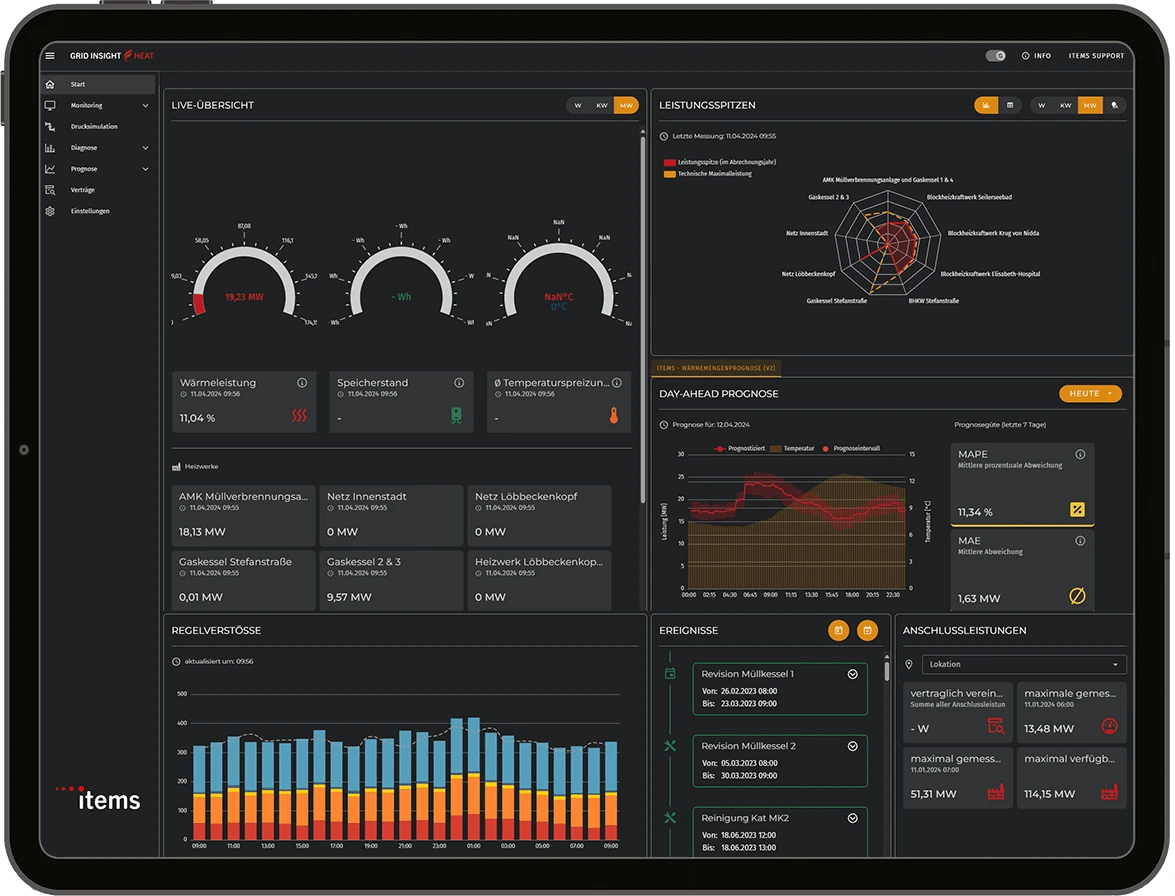Open the Einstellungen gear icon
Viewport: 1175px width, 896px height.
click(50, 211)
